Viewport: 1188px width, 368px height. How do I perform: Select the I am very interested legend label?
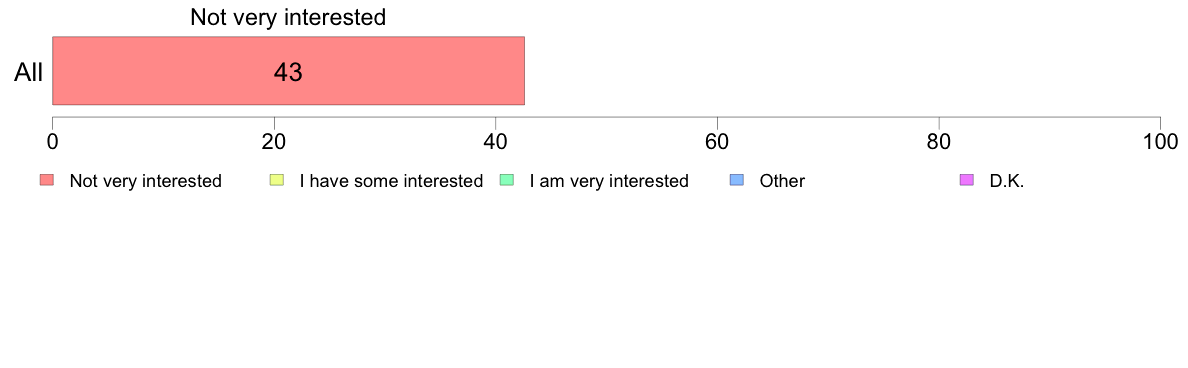coord(609,181)
